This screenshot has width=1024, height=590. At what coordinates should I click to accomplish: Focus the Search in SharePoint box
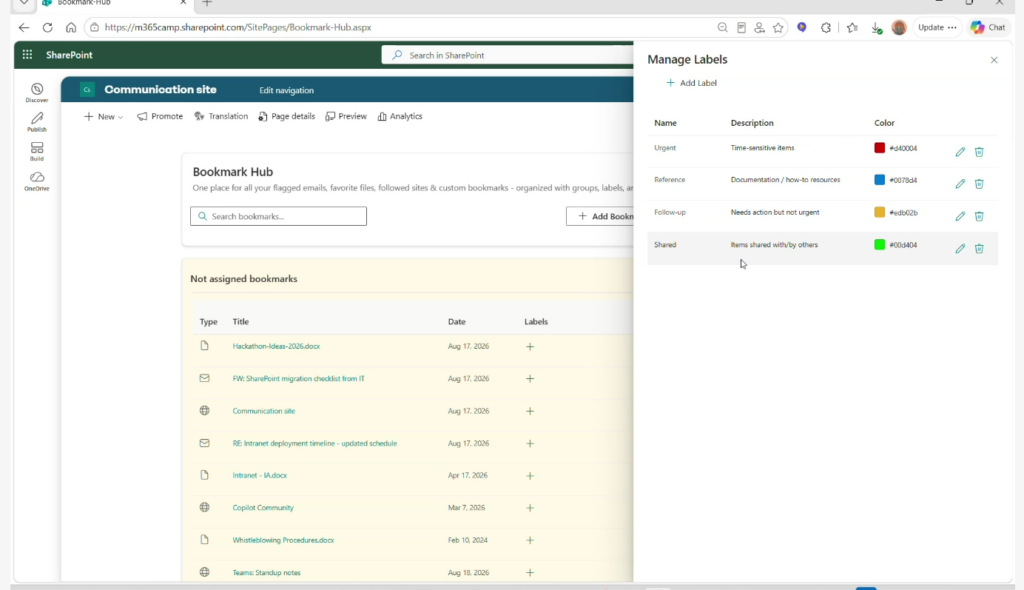[x=507, y=55]
